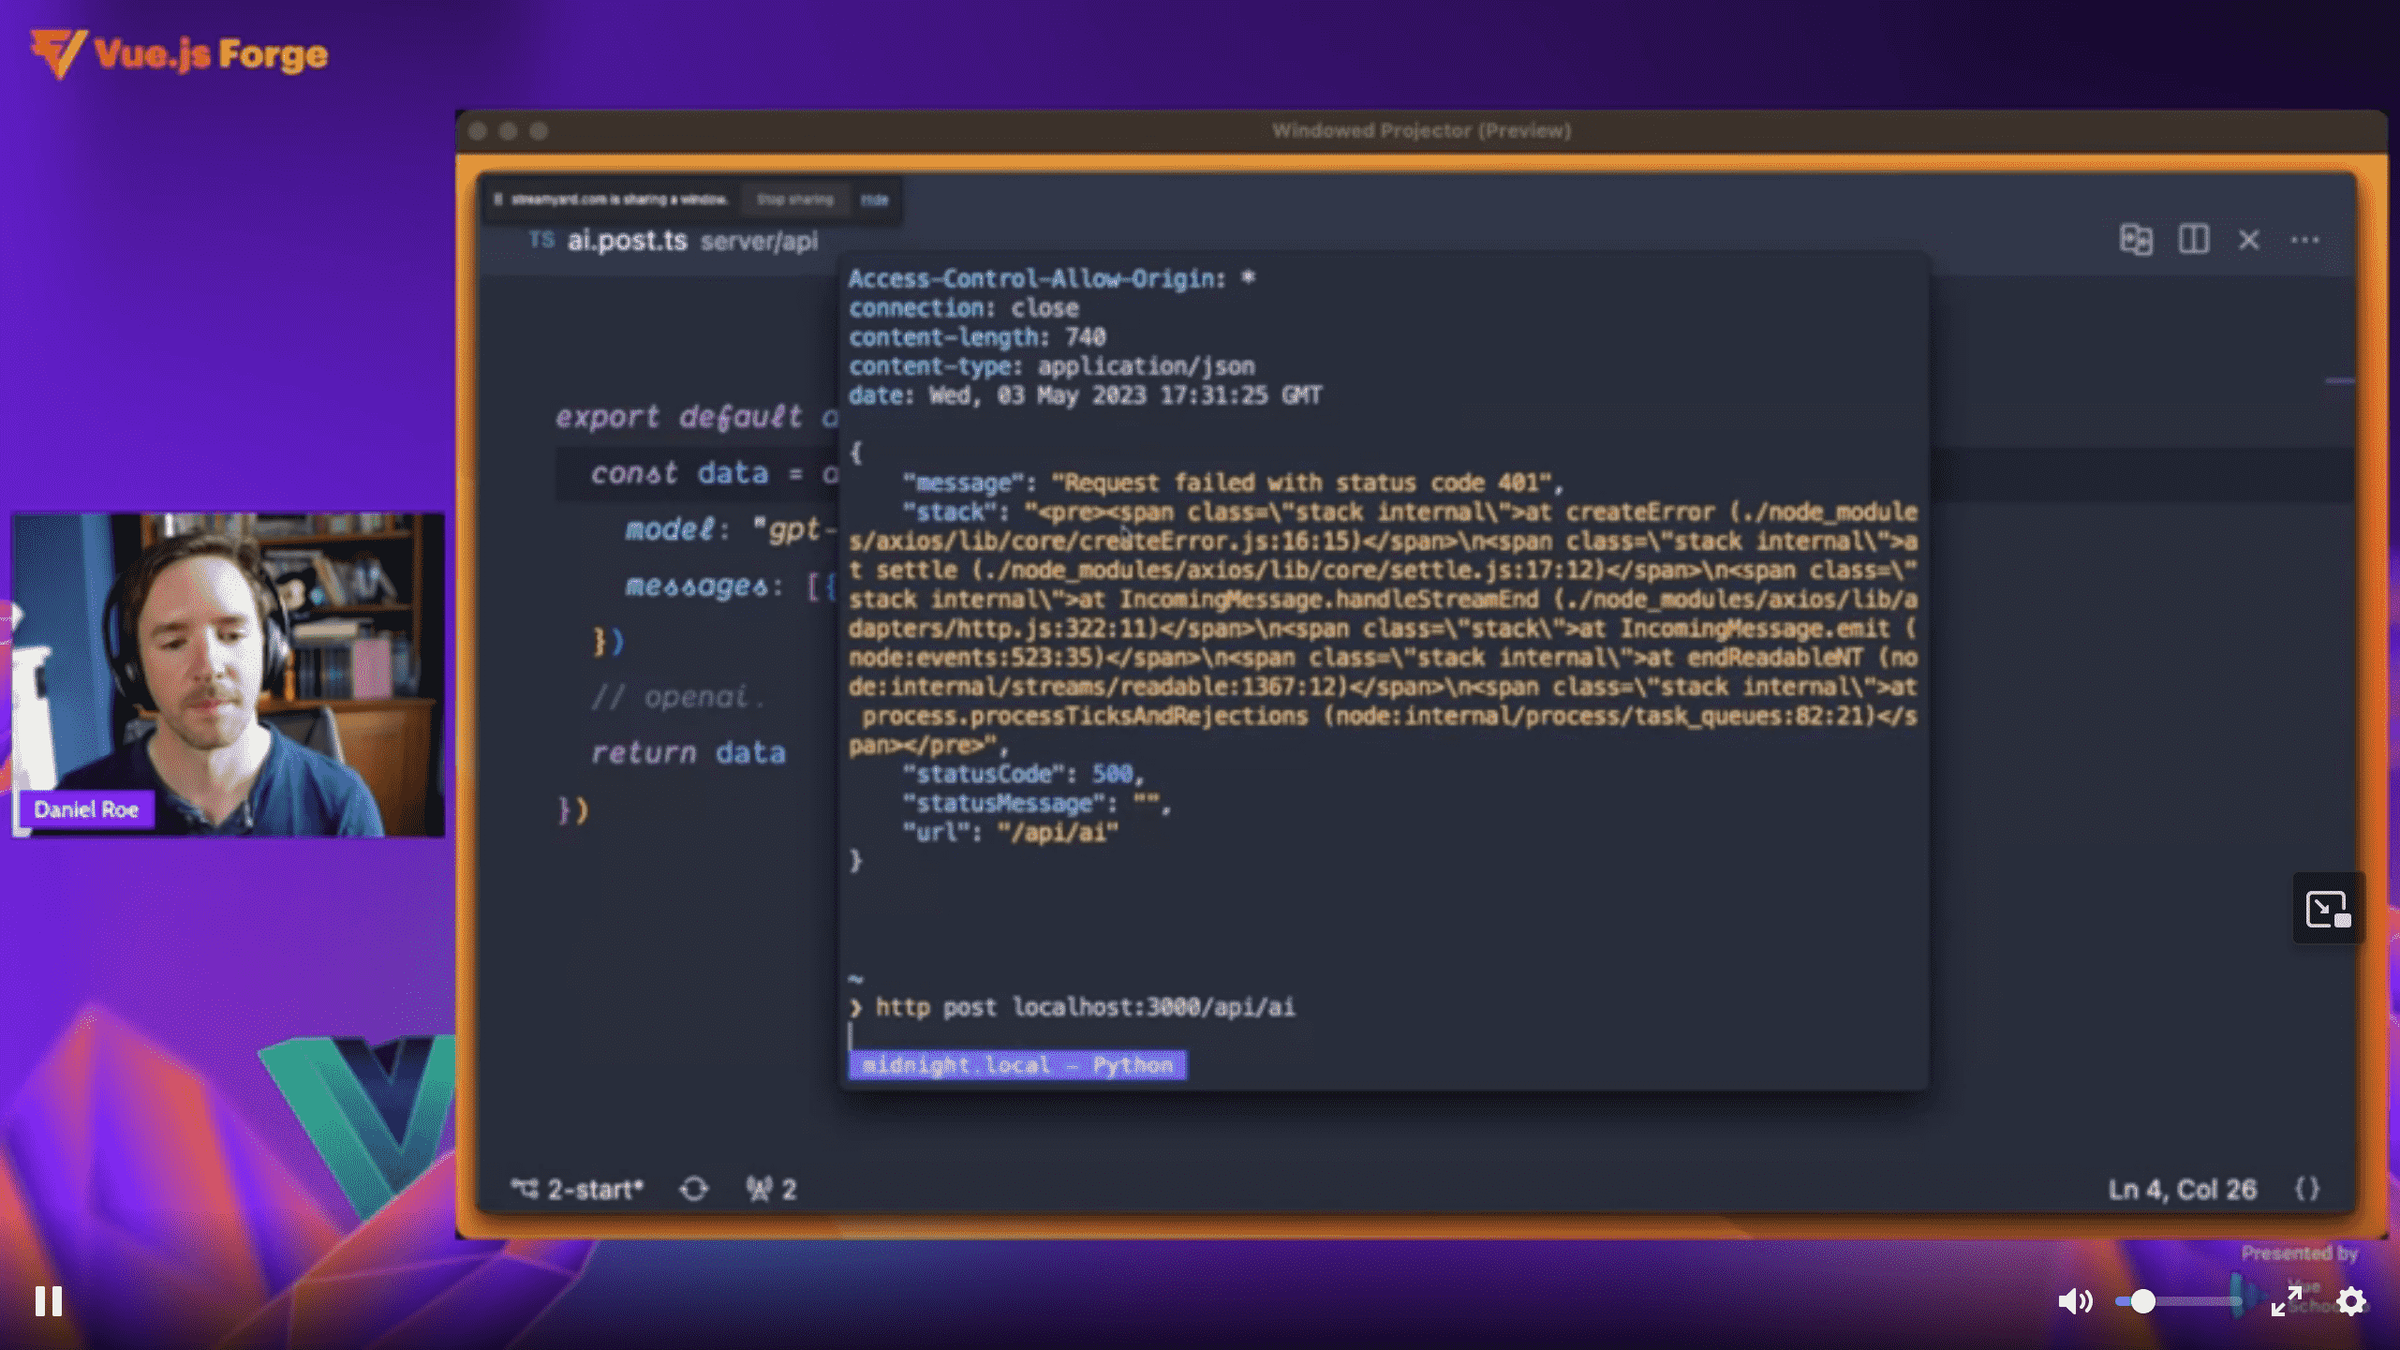Open the ai.post.ts editor tab
The width and height of the screenshot is (2400, 1350).
pos(626,241)
